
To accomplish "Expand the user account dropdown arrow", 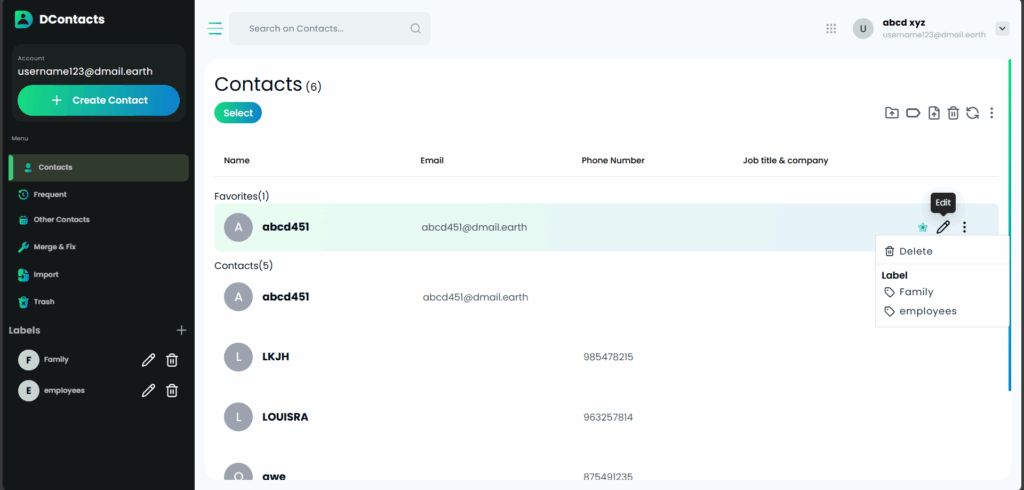I will tap(1002, 29).
